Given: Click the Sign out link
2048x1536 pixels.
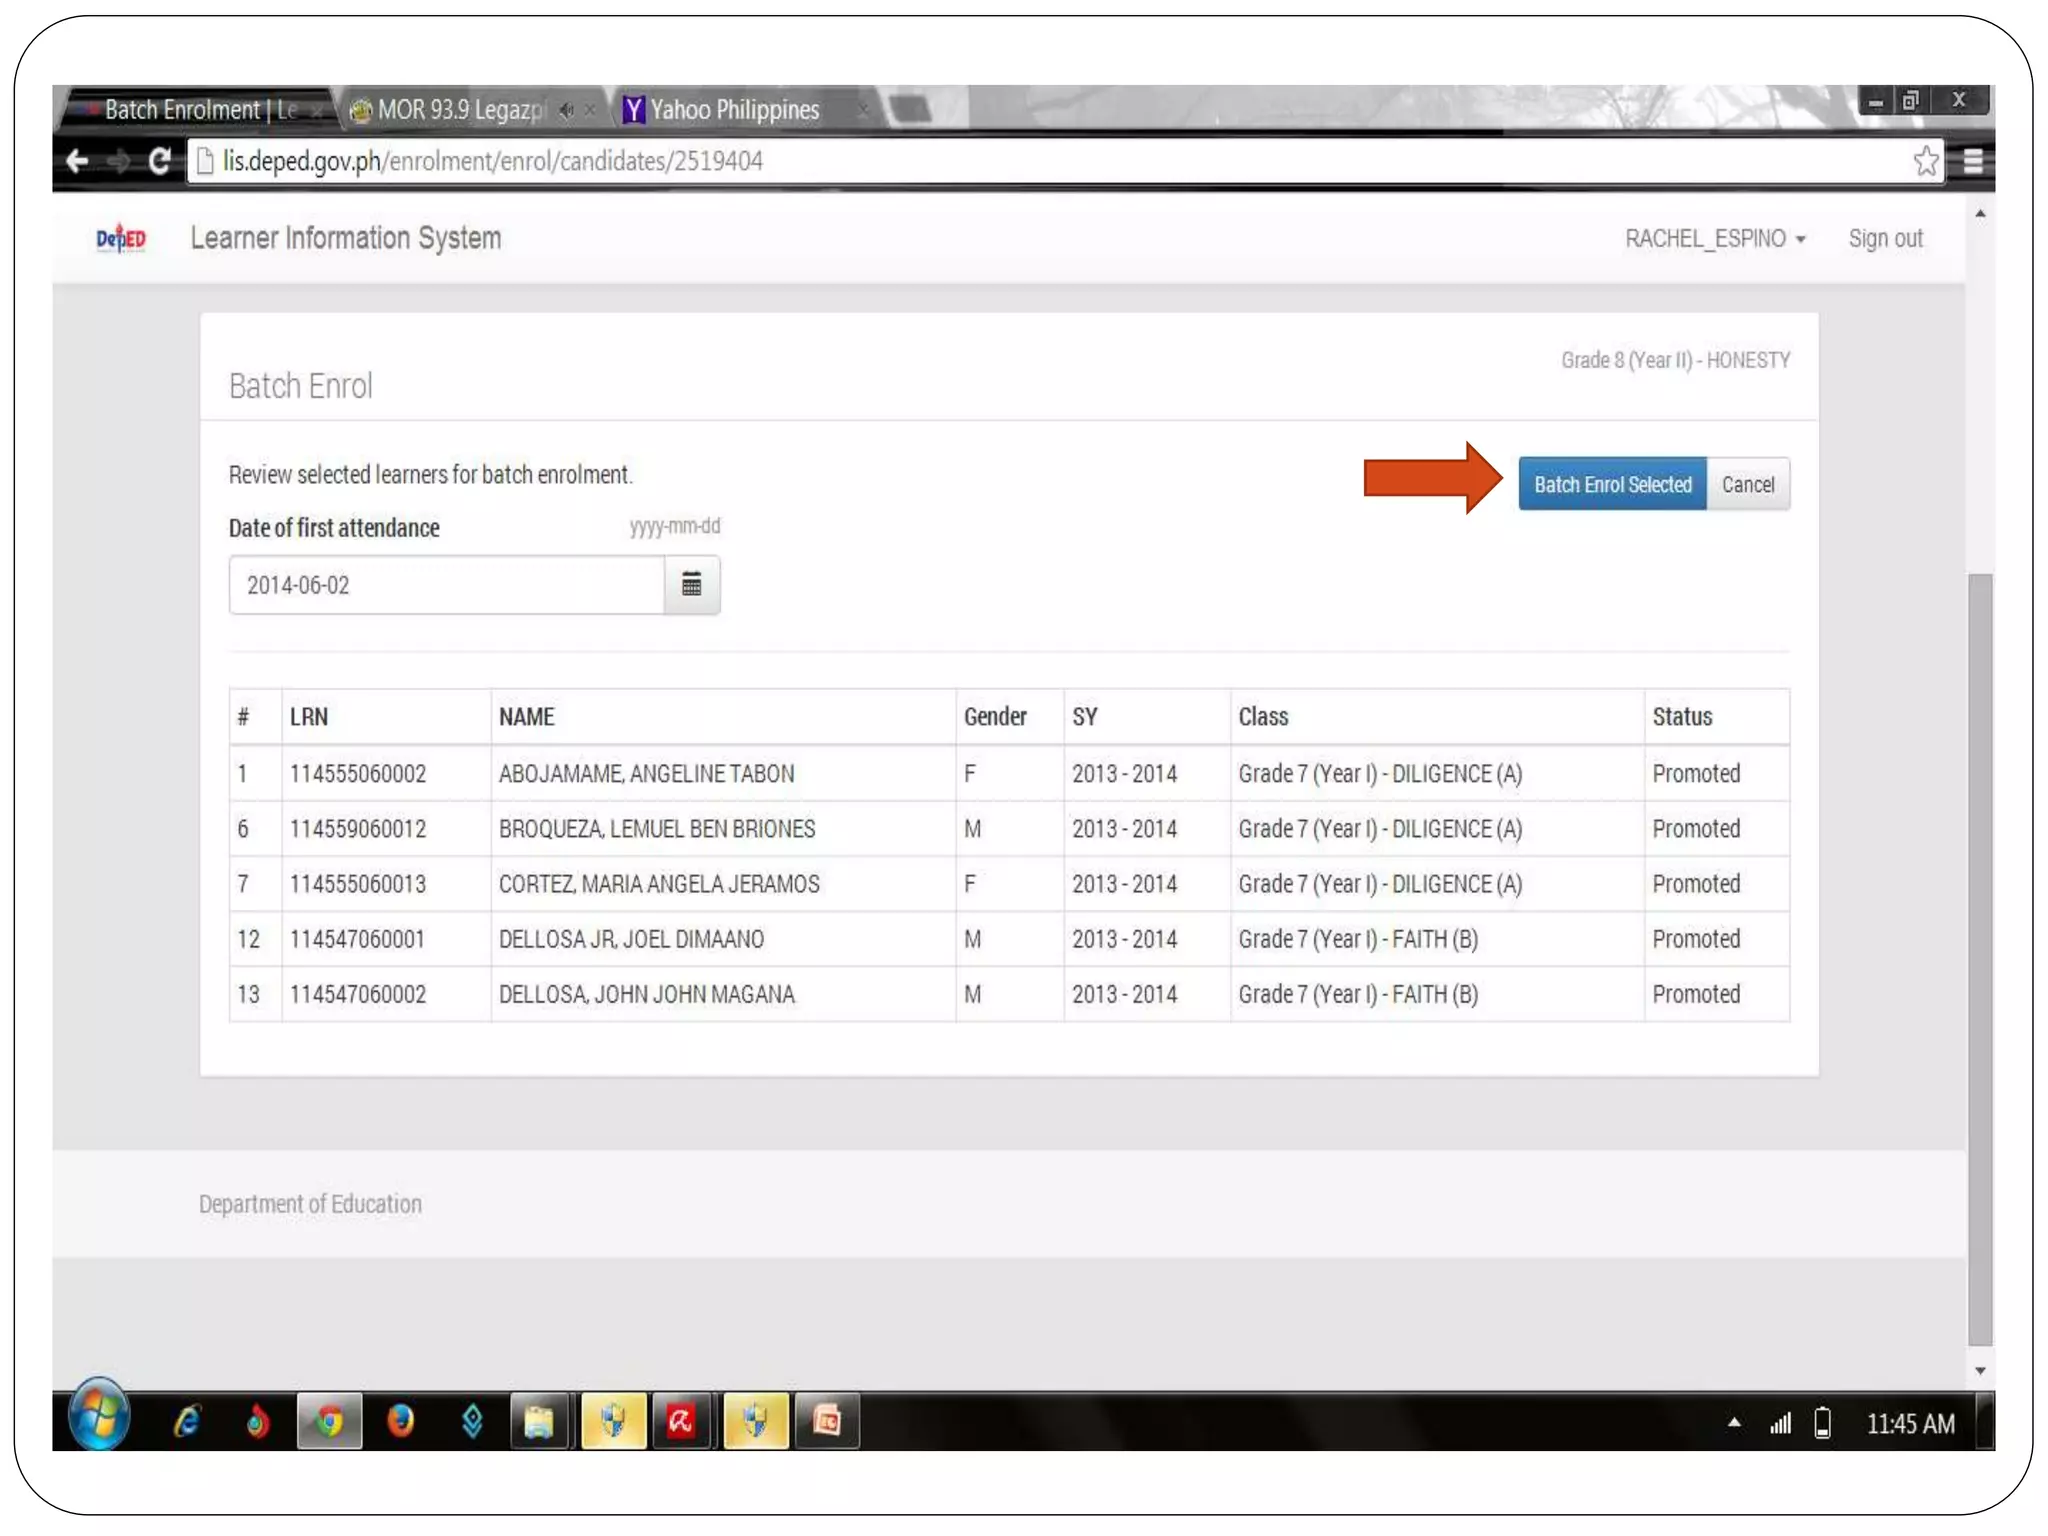Looking at the screenshot, I should click(1885, 239).
